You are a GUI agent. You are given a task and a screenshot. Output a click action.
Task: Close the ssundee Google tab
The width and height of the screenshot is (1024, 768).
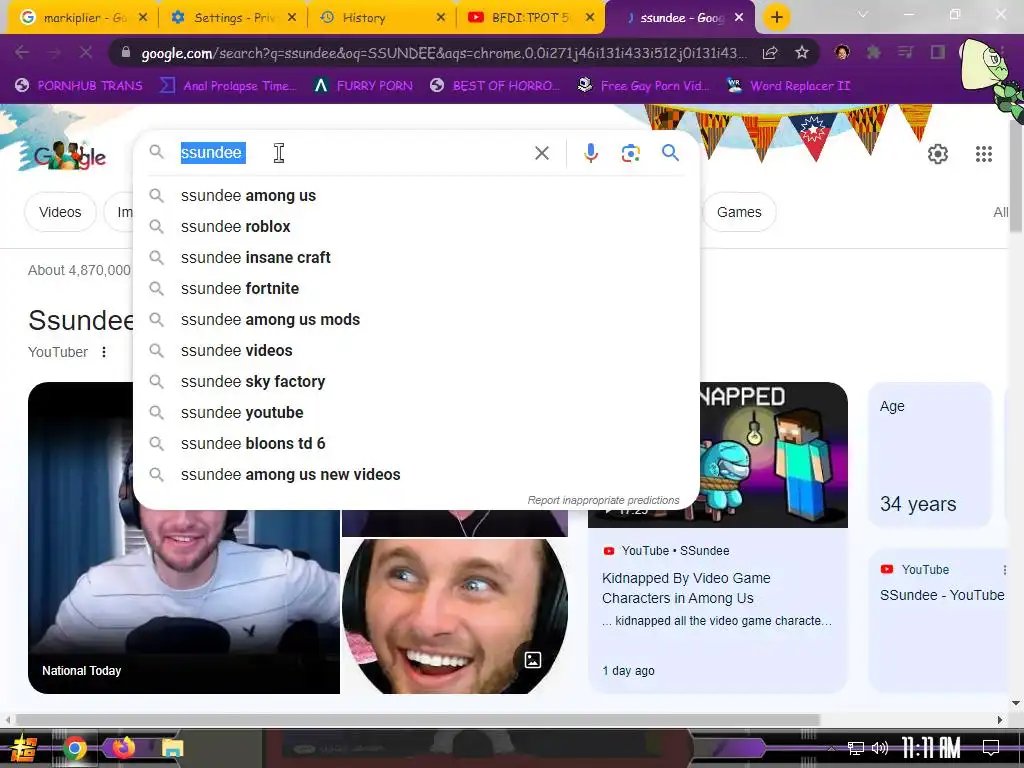[x=739, y=18]
